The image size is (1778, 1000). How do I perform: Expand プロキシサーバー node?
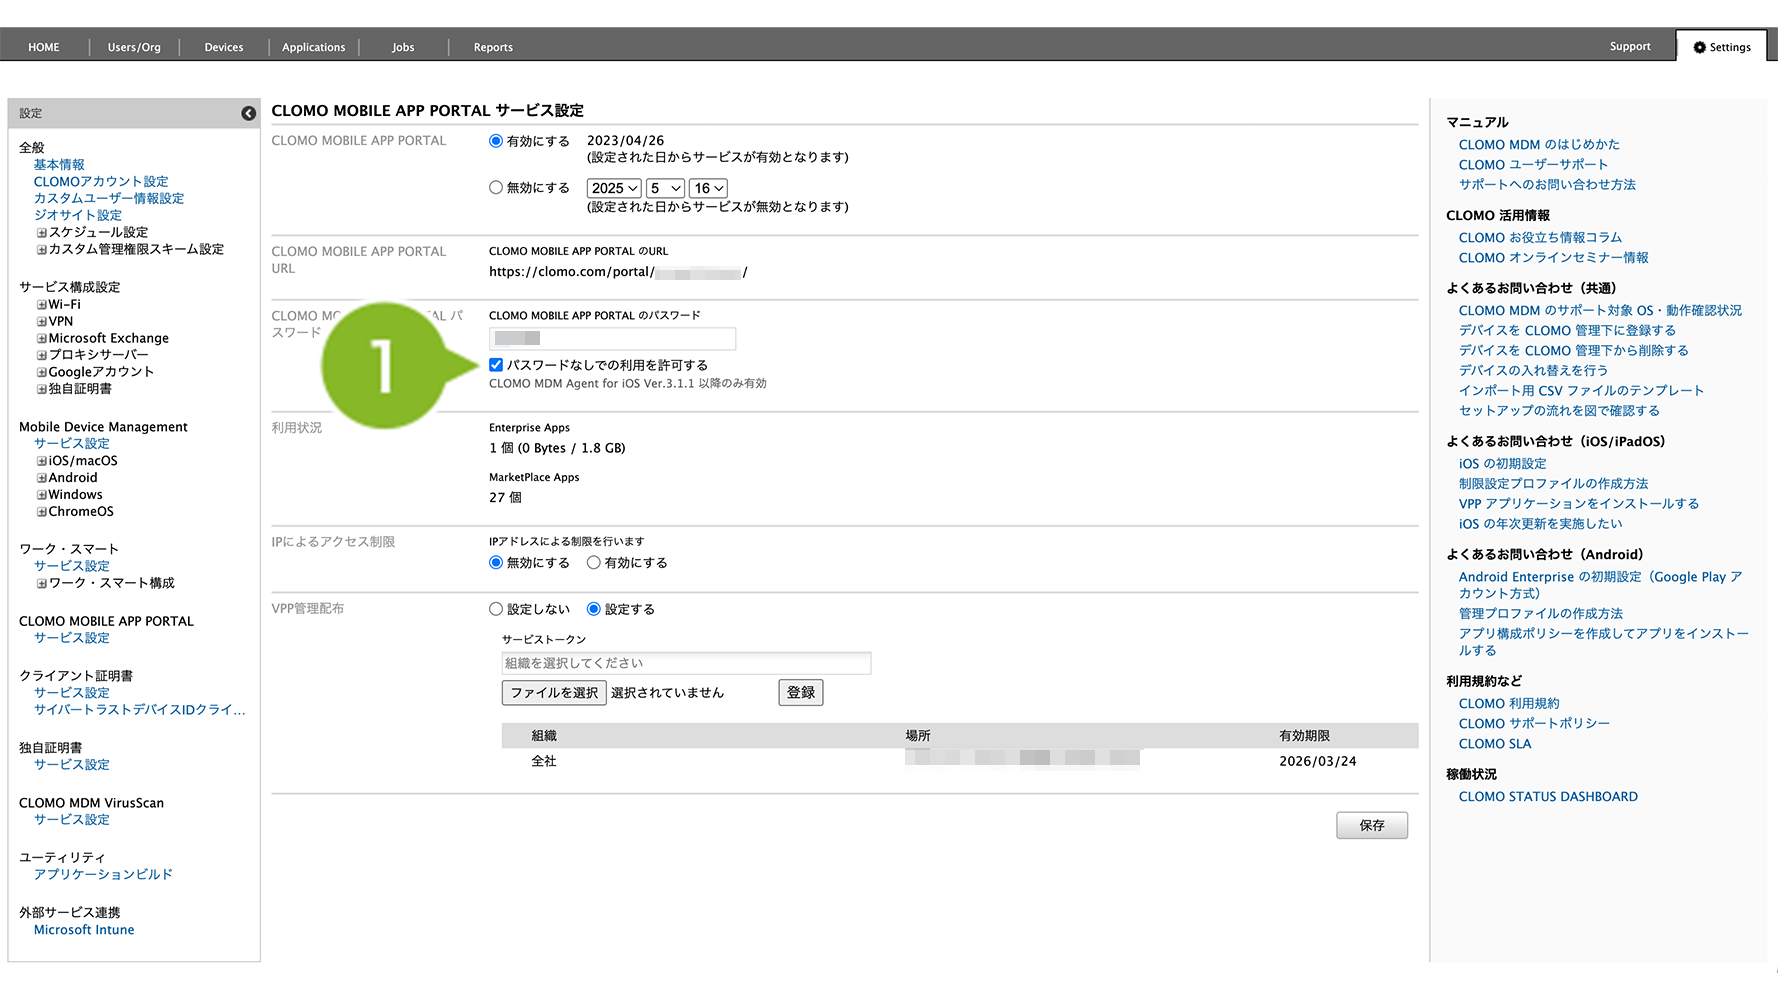point(42,355)
